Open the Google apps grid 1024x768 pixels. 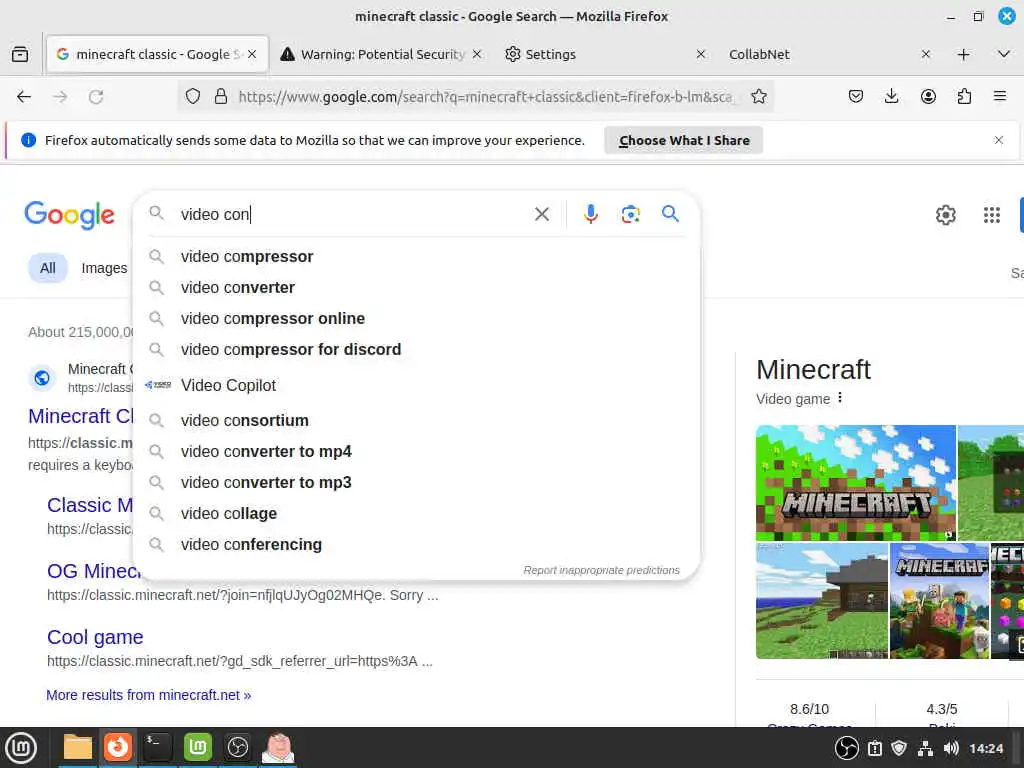[x=992, y=215]
